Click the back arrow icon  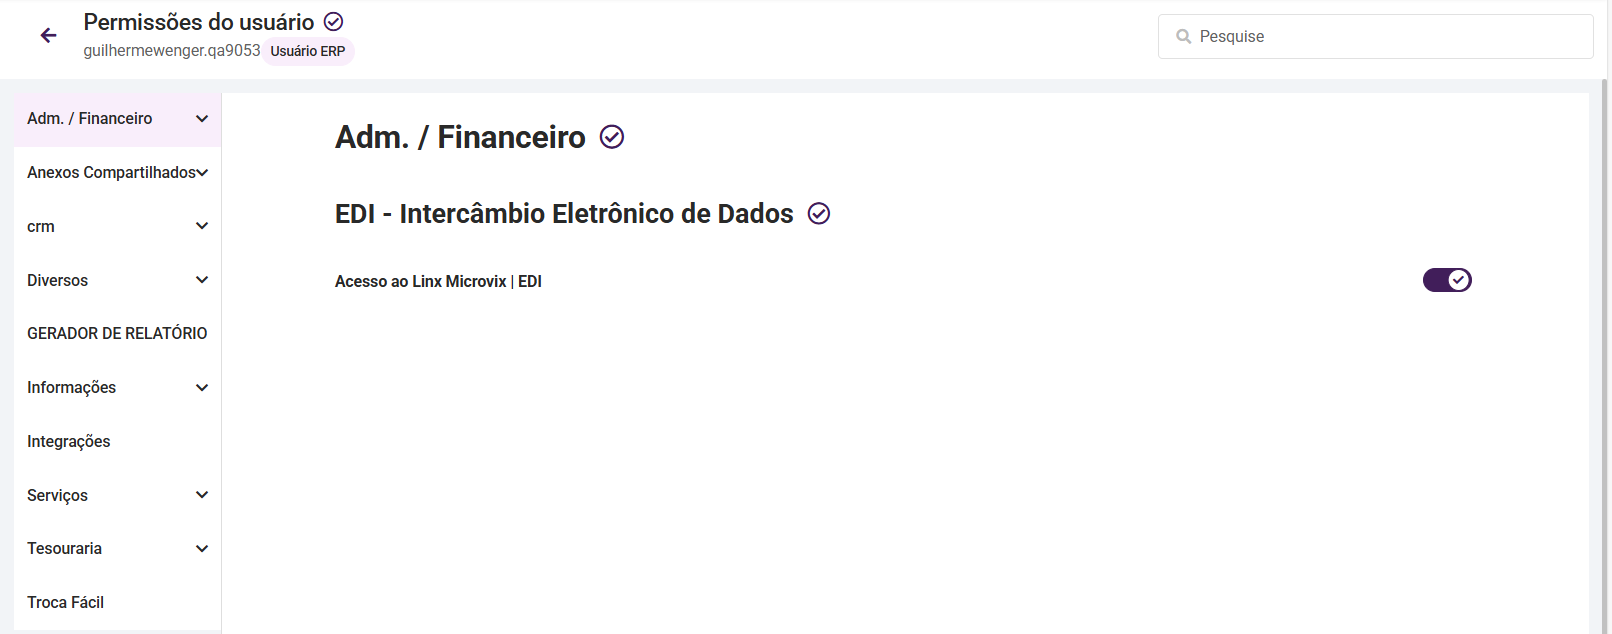48,36
